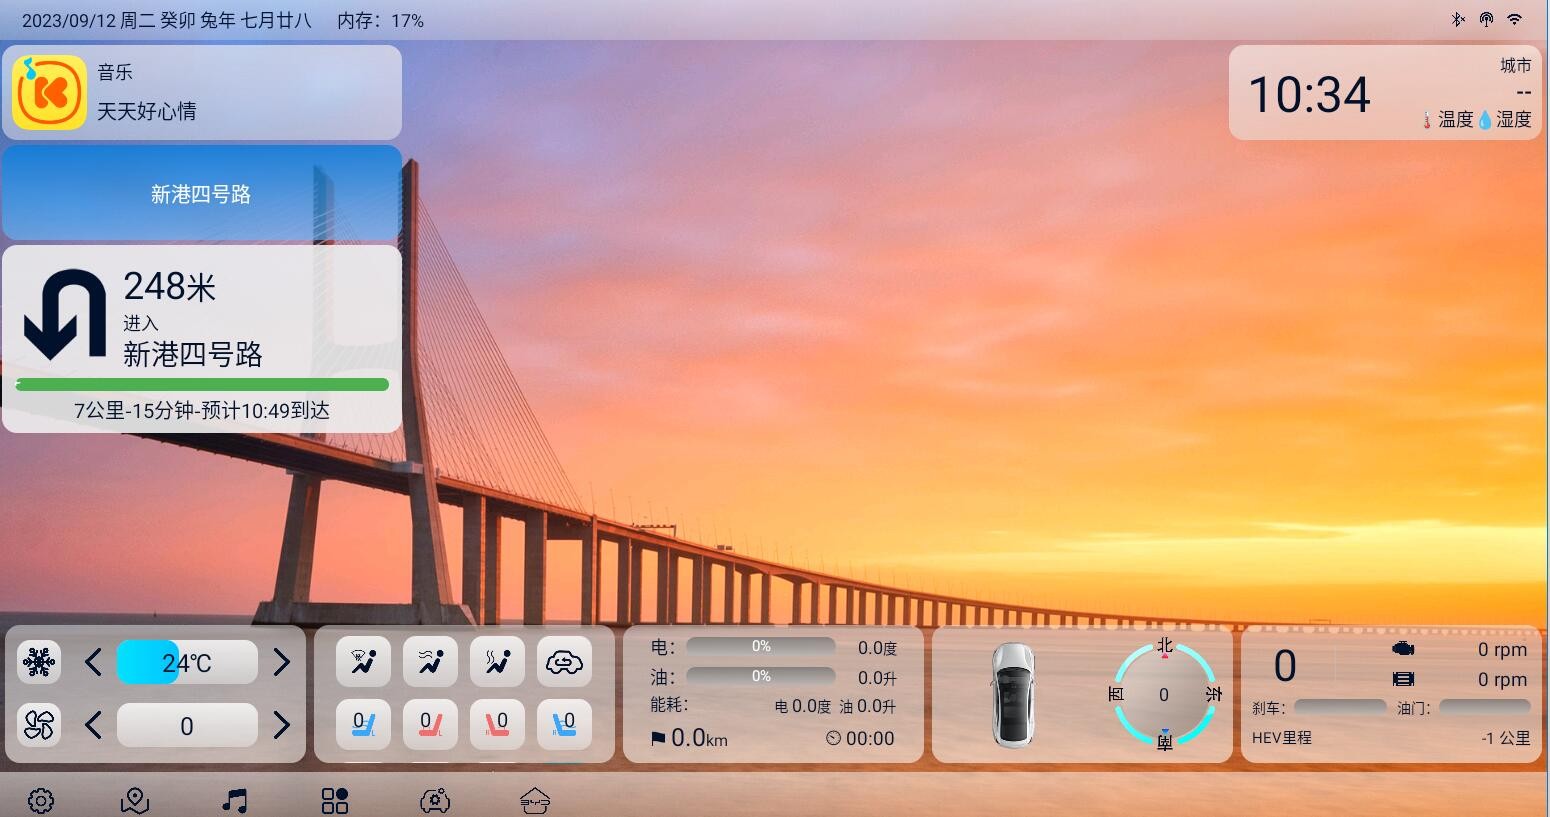Open vehicle settings car-gear icon
The width and height of the screenshot is (1550, 817).
[x=435, y=800]
